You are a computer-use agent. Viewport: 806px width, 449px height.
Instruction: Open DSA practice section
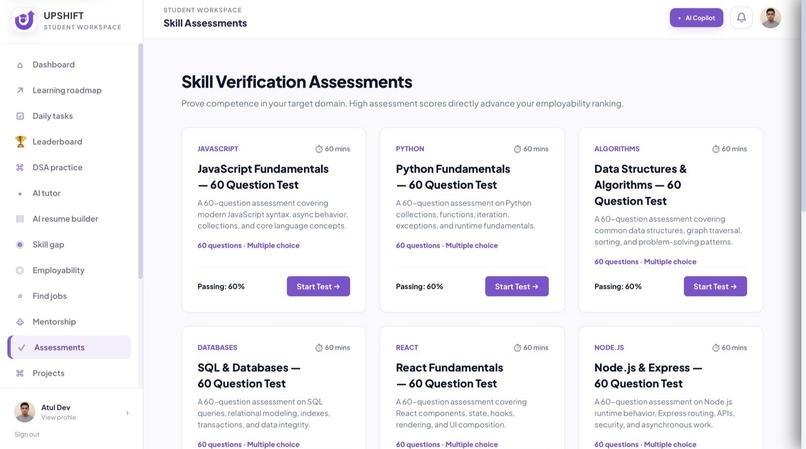(69, 168)
